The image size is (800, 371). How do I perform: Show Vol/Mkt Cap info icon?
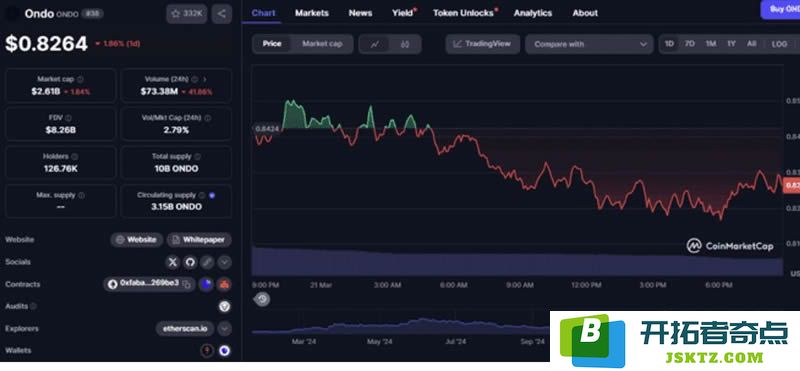tap(207, 118)
